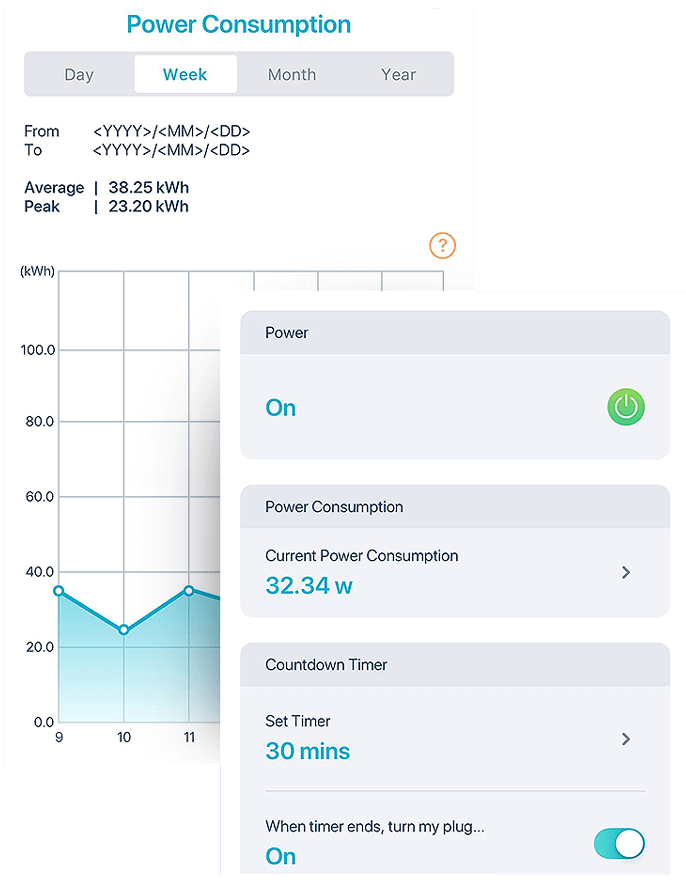Click the To date field

171,150
